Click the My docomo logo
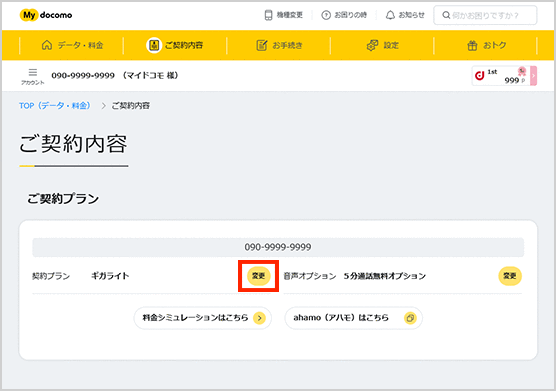Viewport: 556px width, 391px height. (46, 15)
